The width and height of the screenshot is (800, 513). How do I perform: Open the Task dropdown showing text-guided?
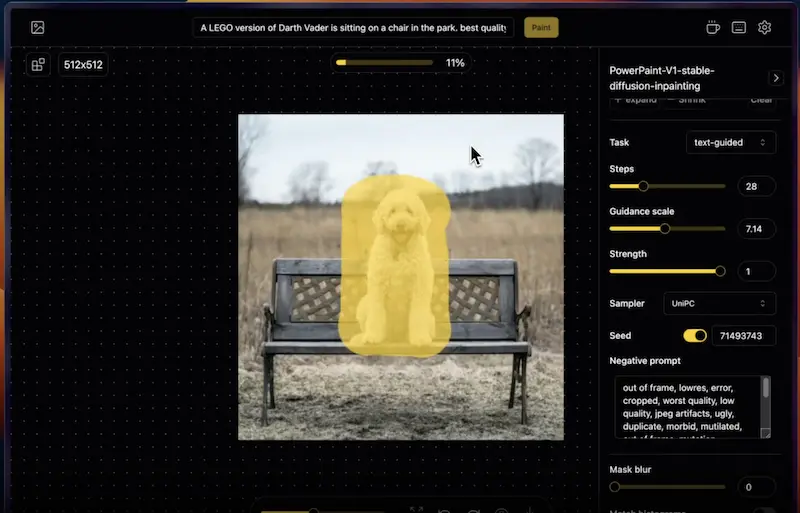pyautogui.click(x=731, y=142)
